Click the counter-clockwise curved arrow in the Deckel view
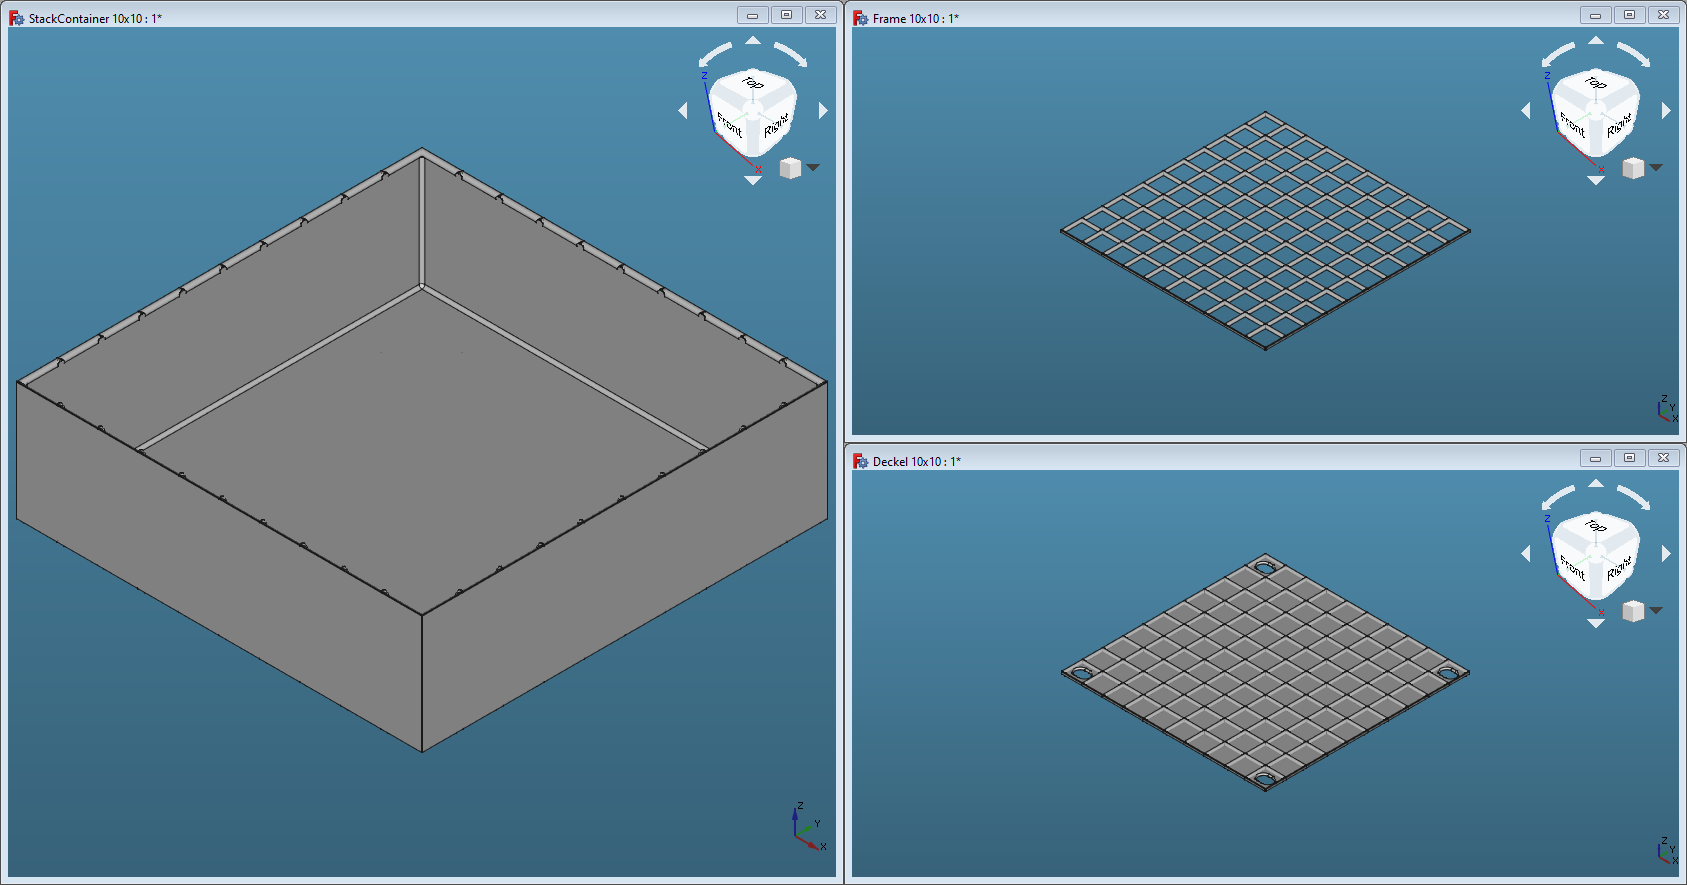This screenshot has height=885, width=1687. 1558,496
